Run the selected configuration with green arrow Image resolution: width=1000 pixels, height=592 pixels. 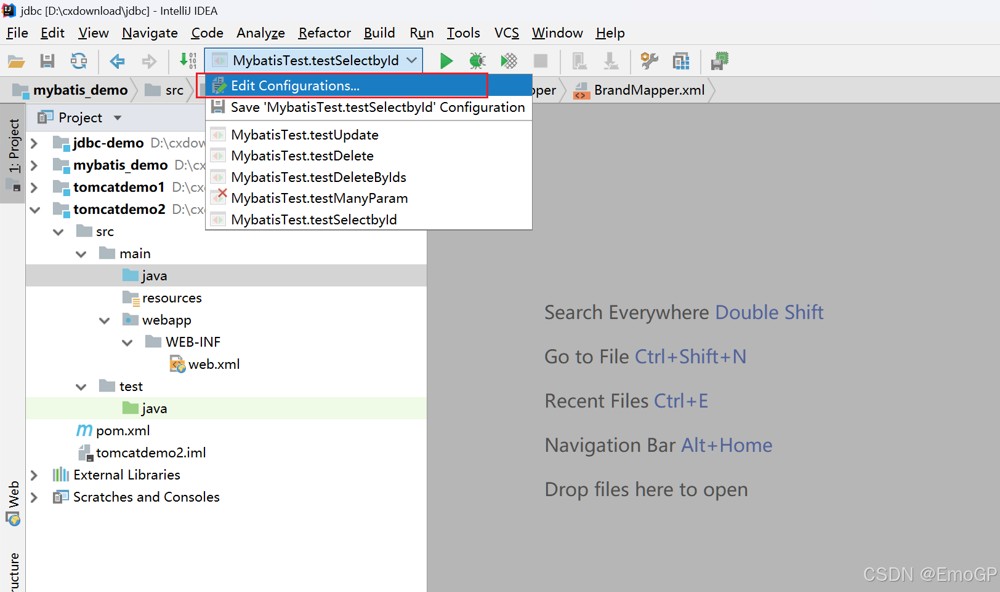click(x=446, y=61)
